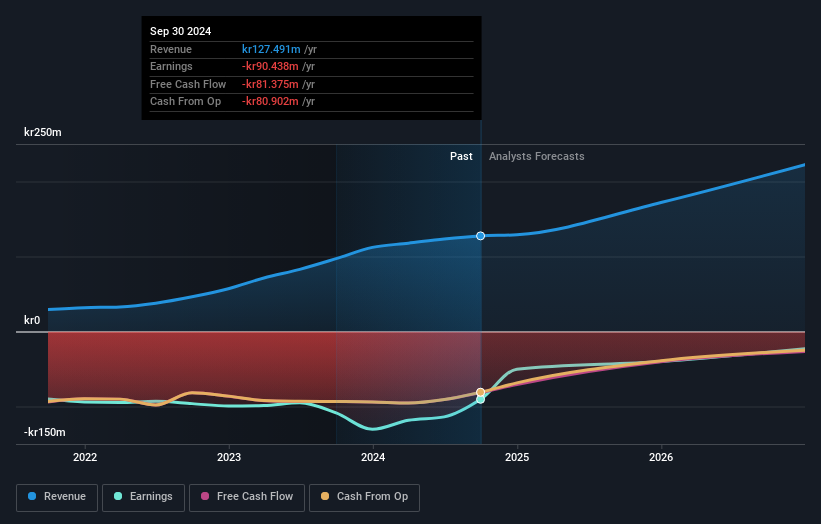Select the Revenue data point marker on the blue line
Screen dimensions: 821x524
480,236
